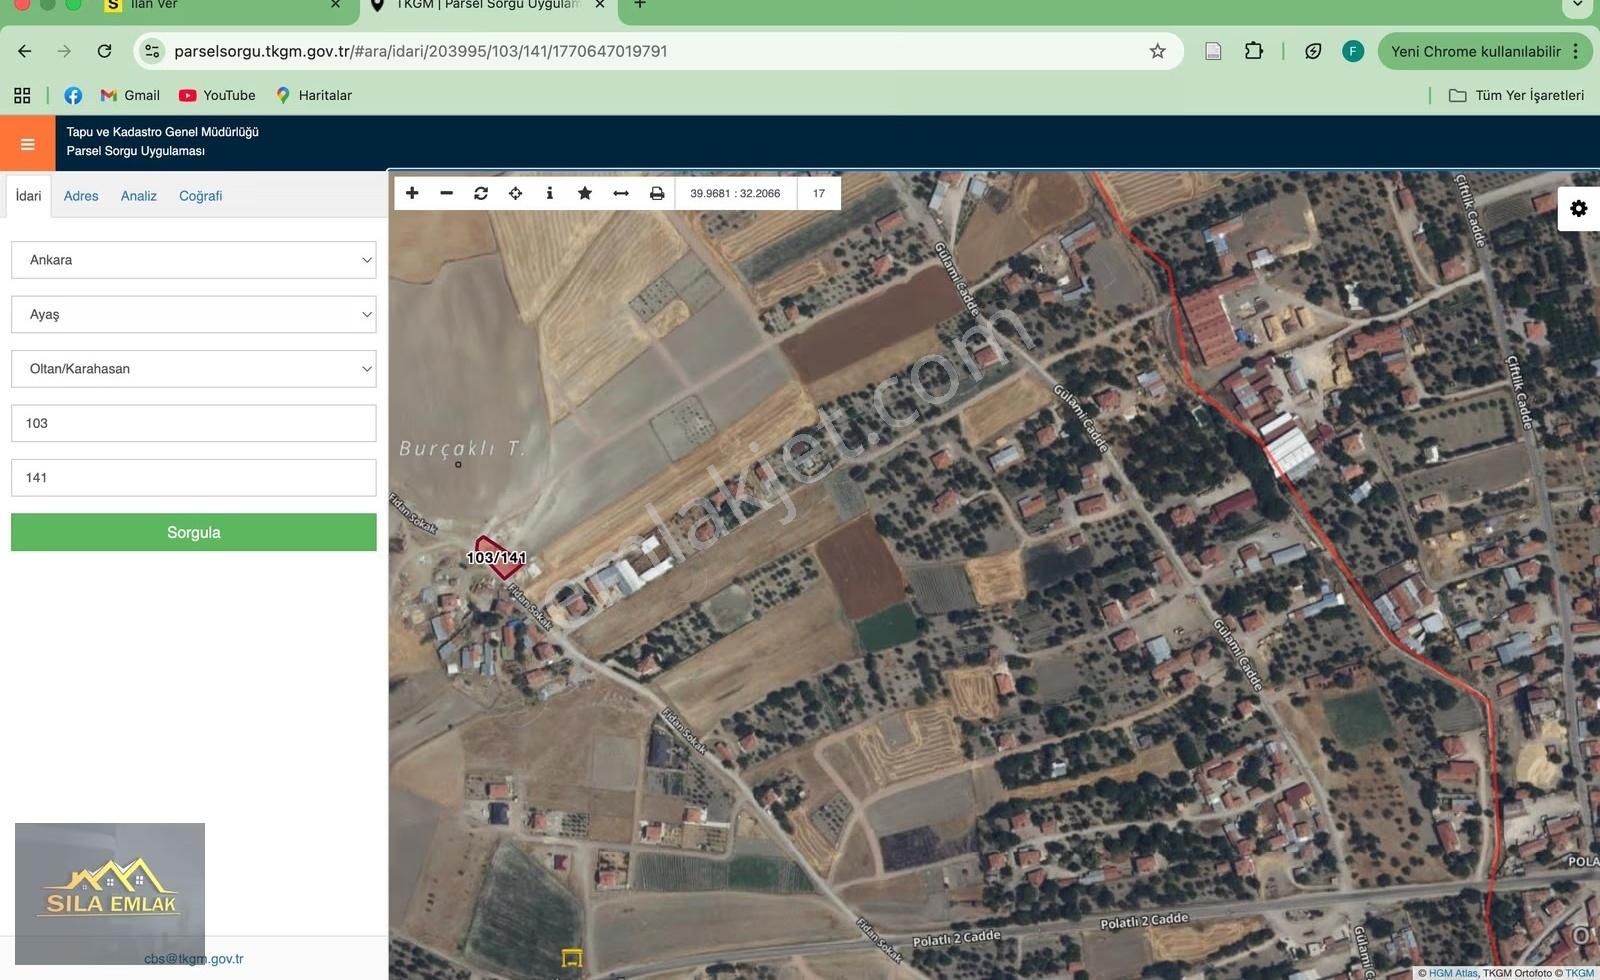This screenshot has height=980, width=1600.
Task: Open the map settings gear
Action: click(1578, 208)
